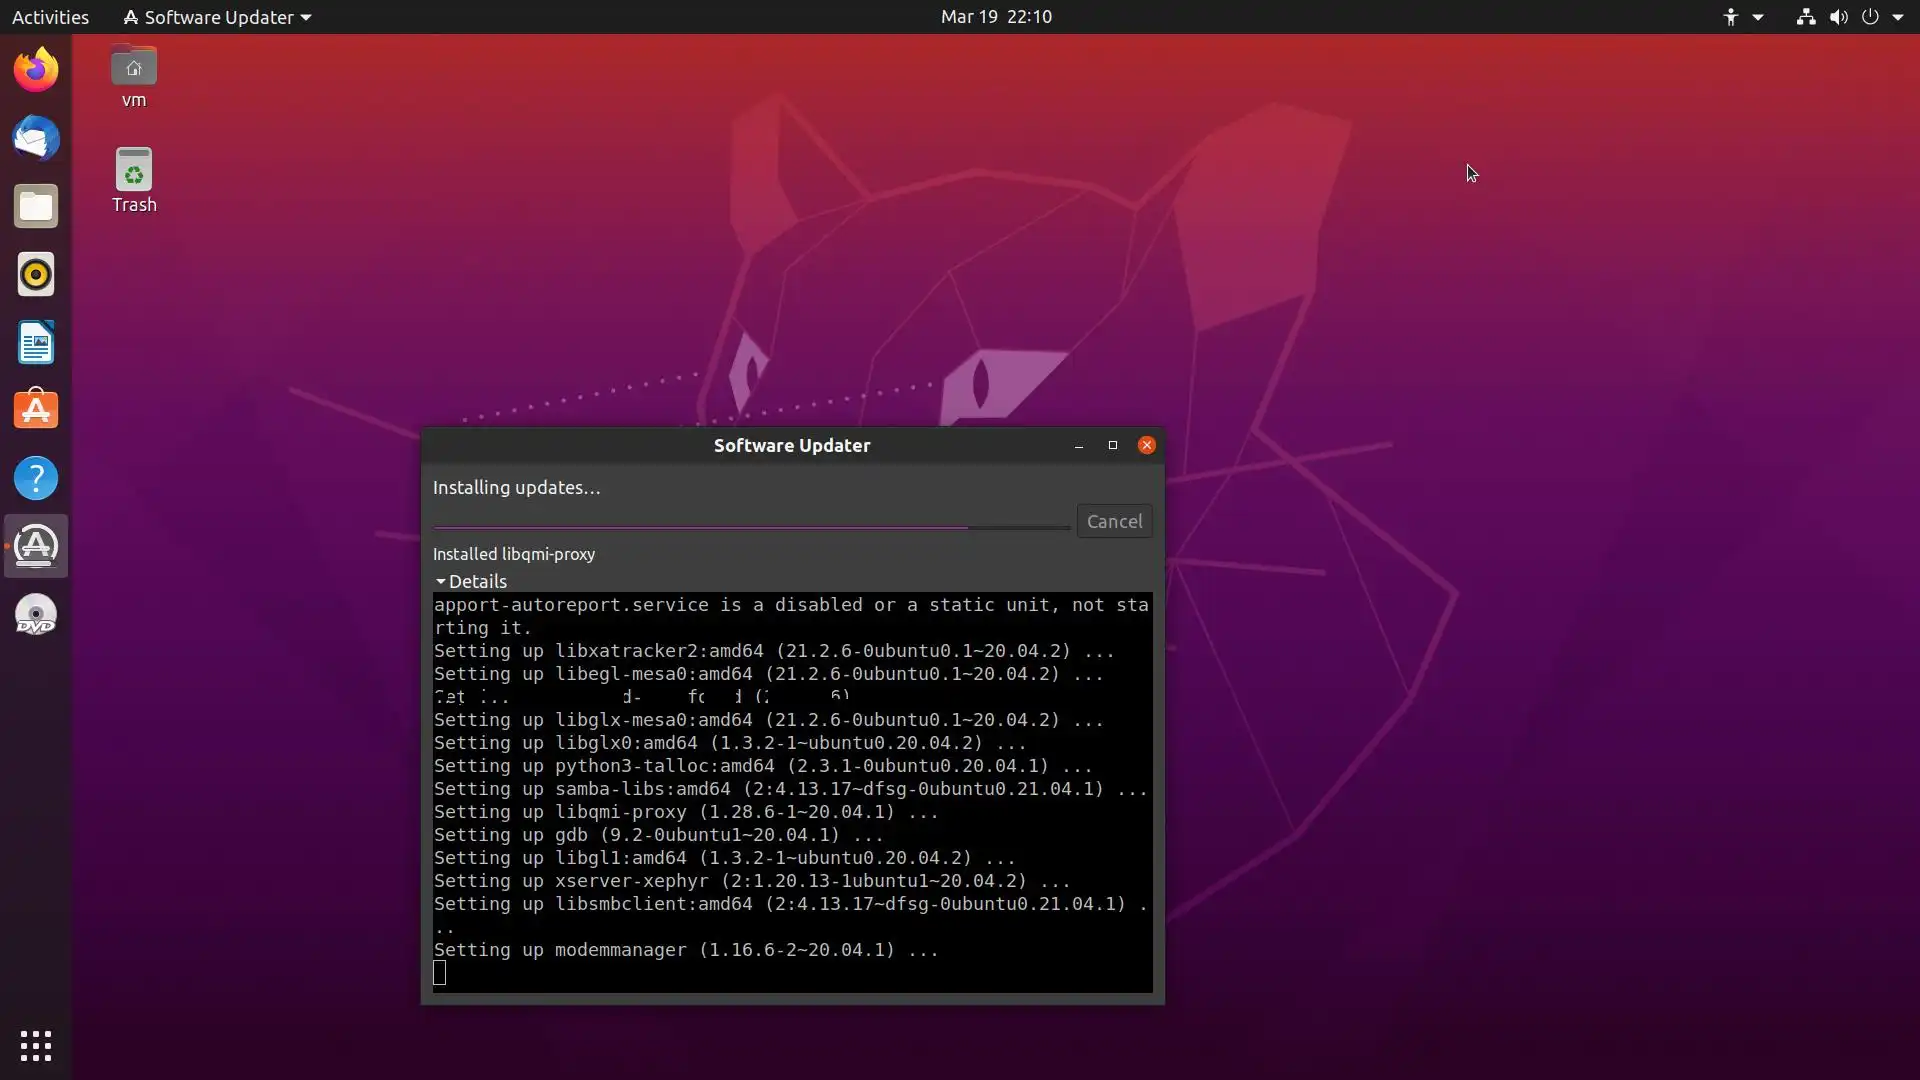Screen dimensions: 1920x1080
Task: Launch LibreOffice Writer from the dock
Action: coord(36,342)
